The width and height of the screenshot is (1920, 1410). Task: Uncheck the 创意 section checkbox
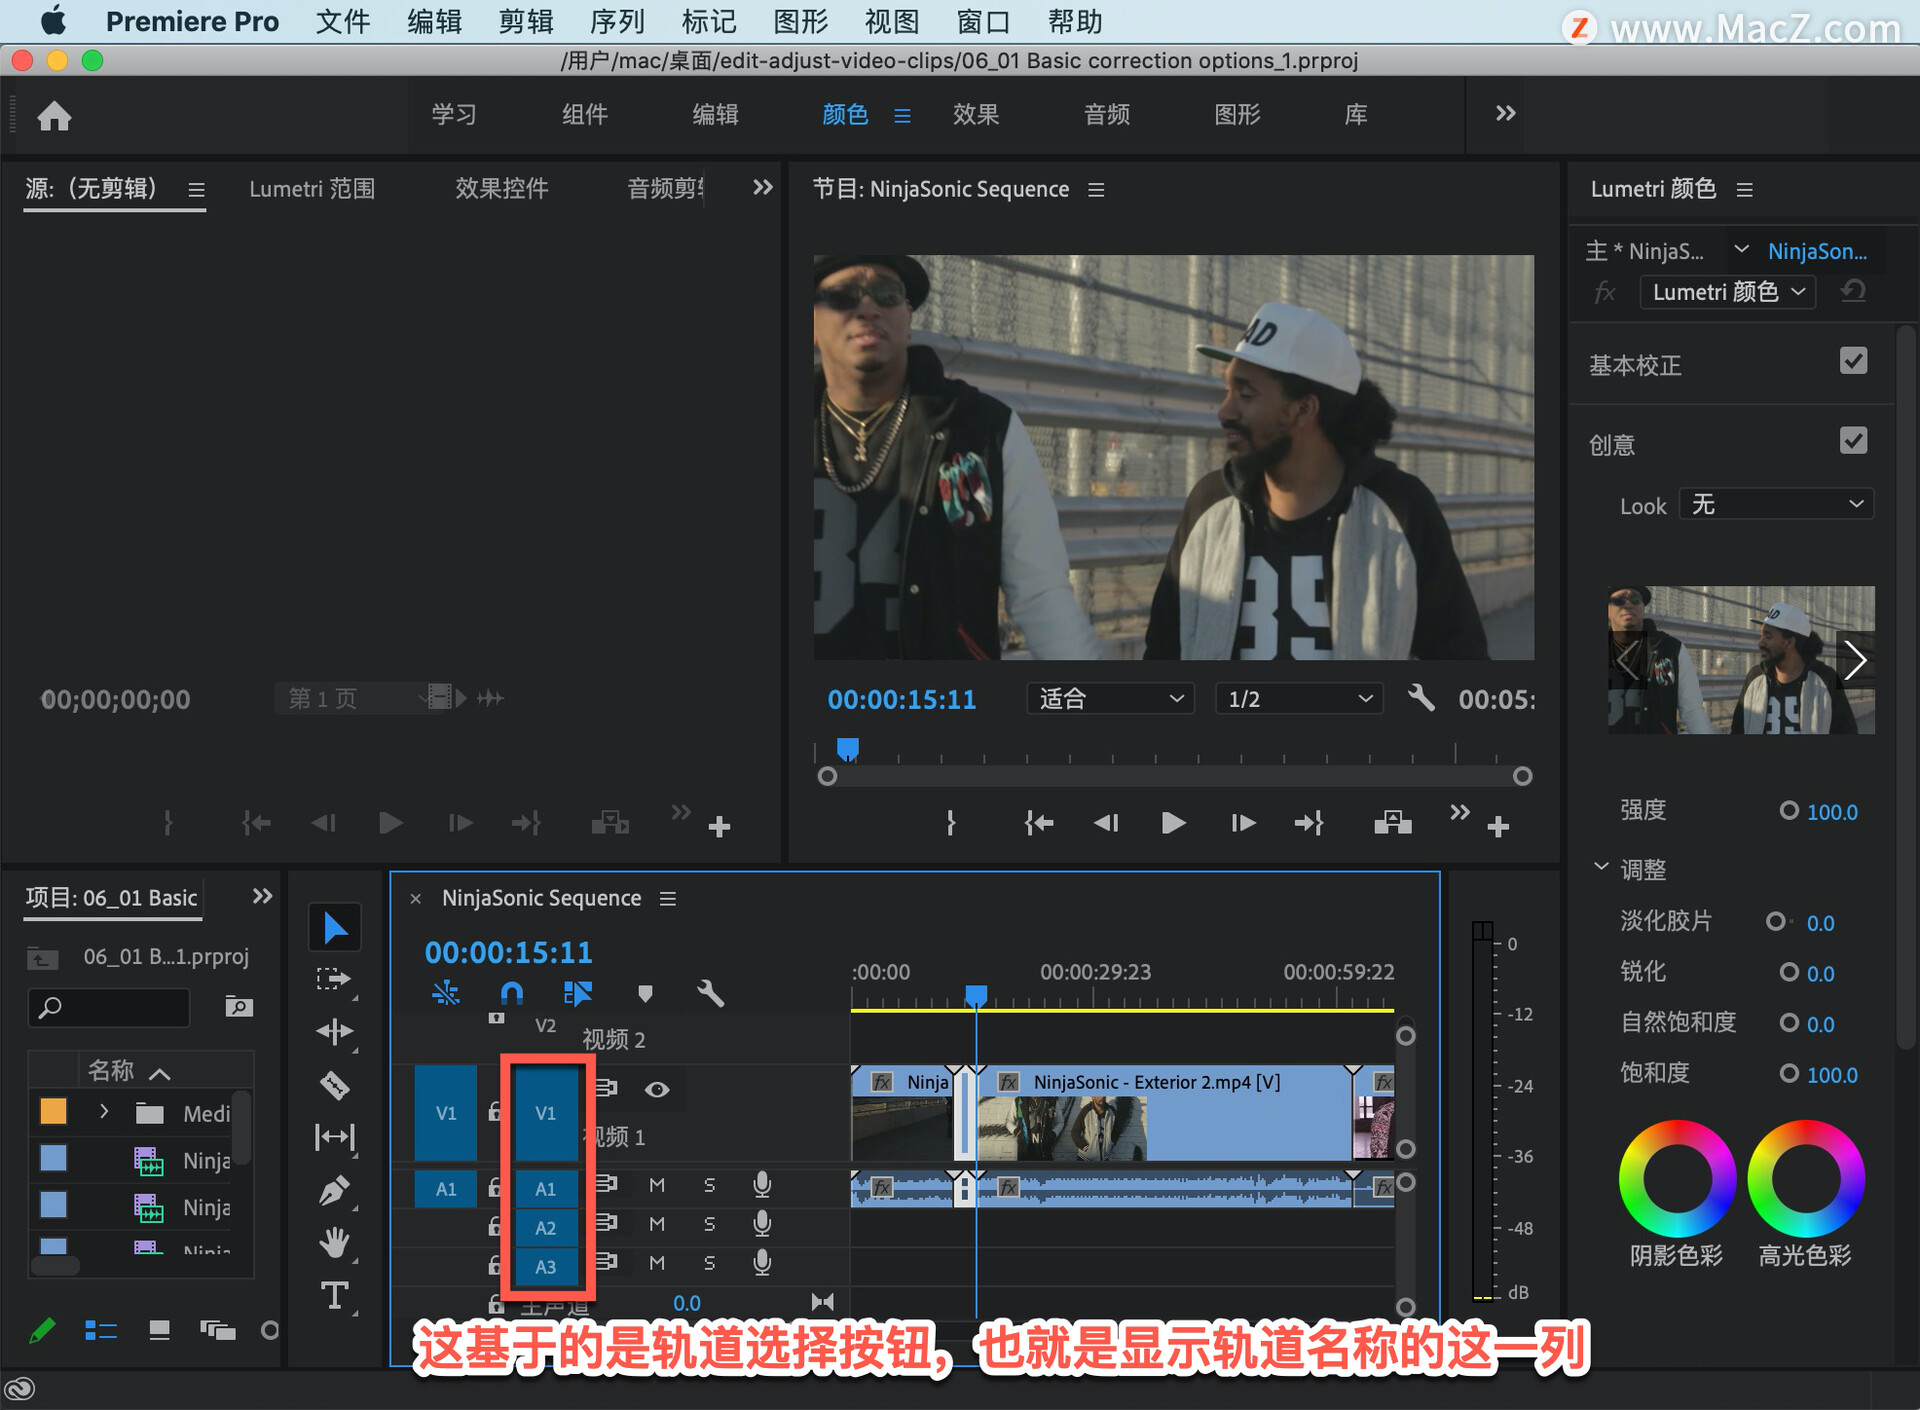pos(1852,441)
